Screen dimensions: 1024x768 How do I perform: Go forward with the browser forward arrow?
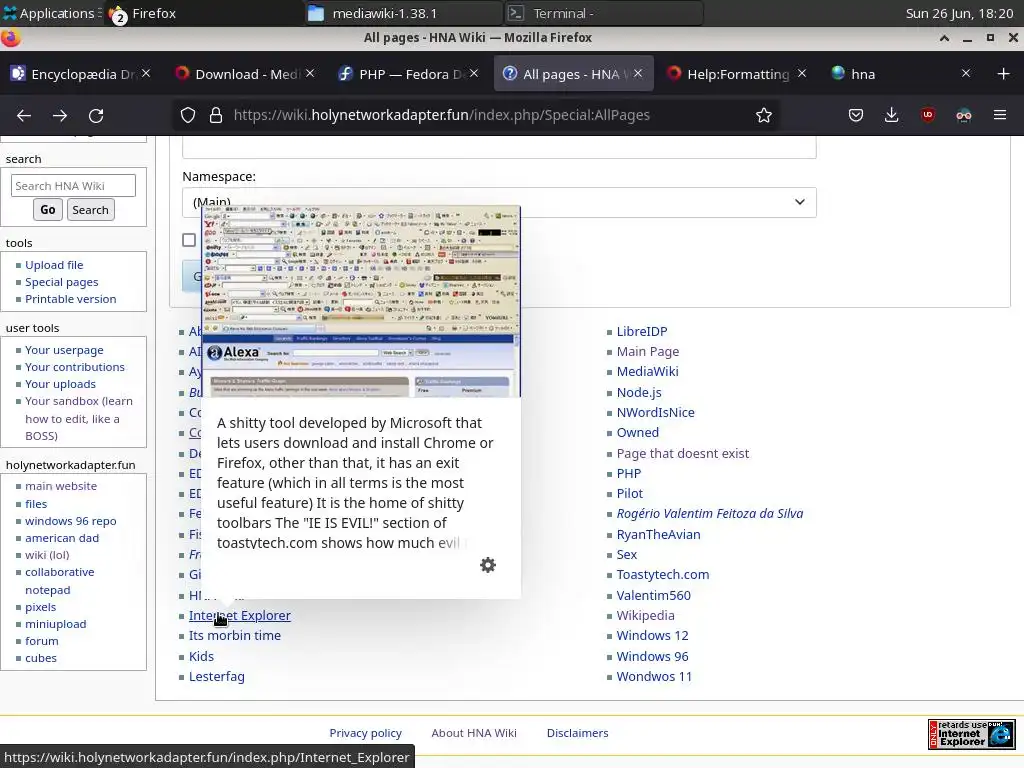pos(60,116)
